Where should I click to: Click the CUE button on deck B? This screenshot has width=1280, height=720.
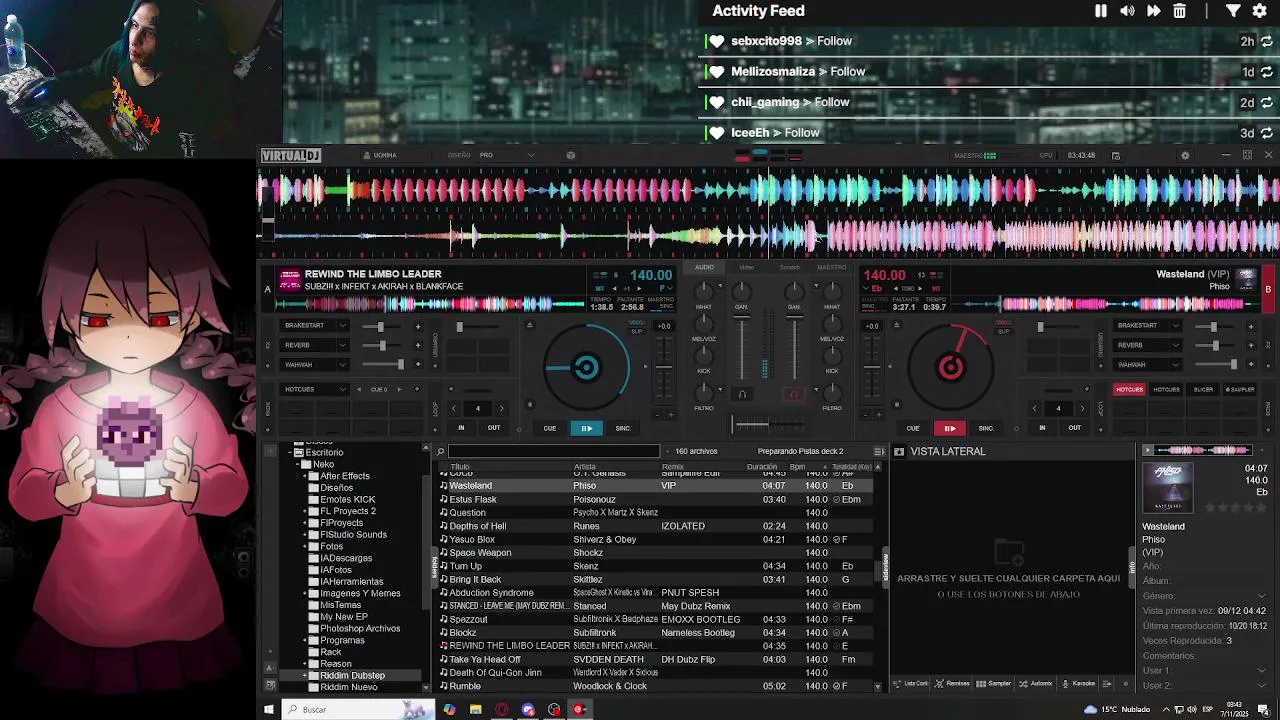(912, 428)
